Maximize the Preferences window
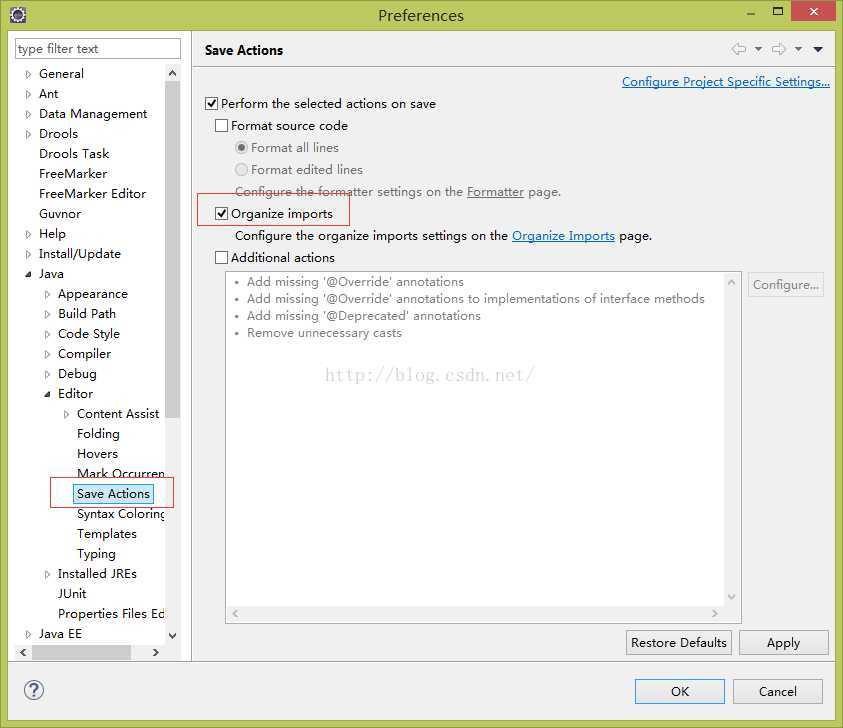The width and height of the screenshot is (843, 728). (778, 11)
